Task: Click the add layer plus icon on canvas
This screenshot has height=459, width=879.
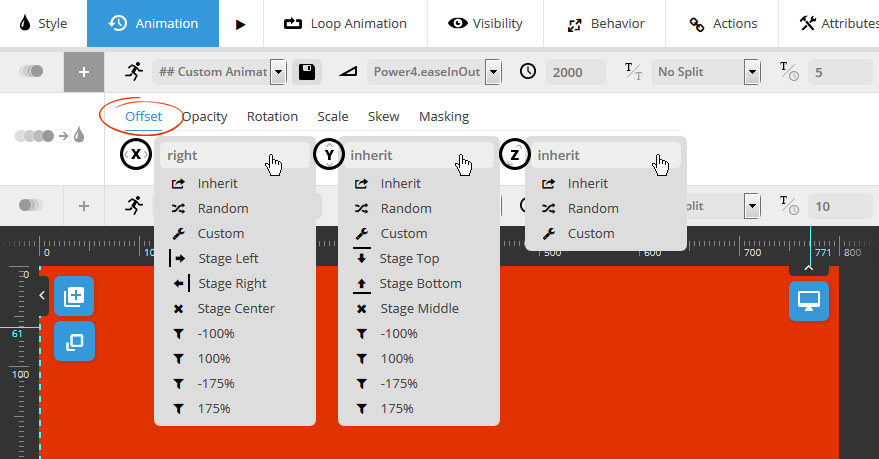Action: coord(74,296)
